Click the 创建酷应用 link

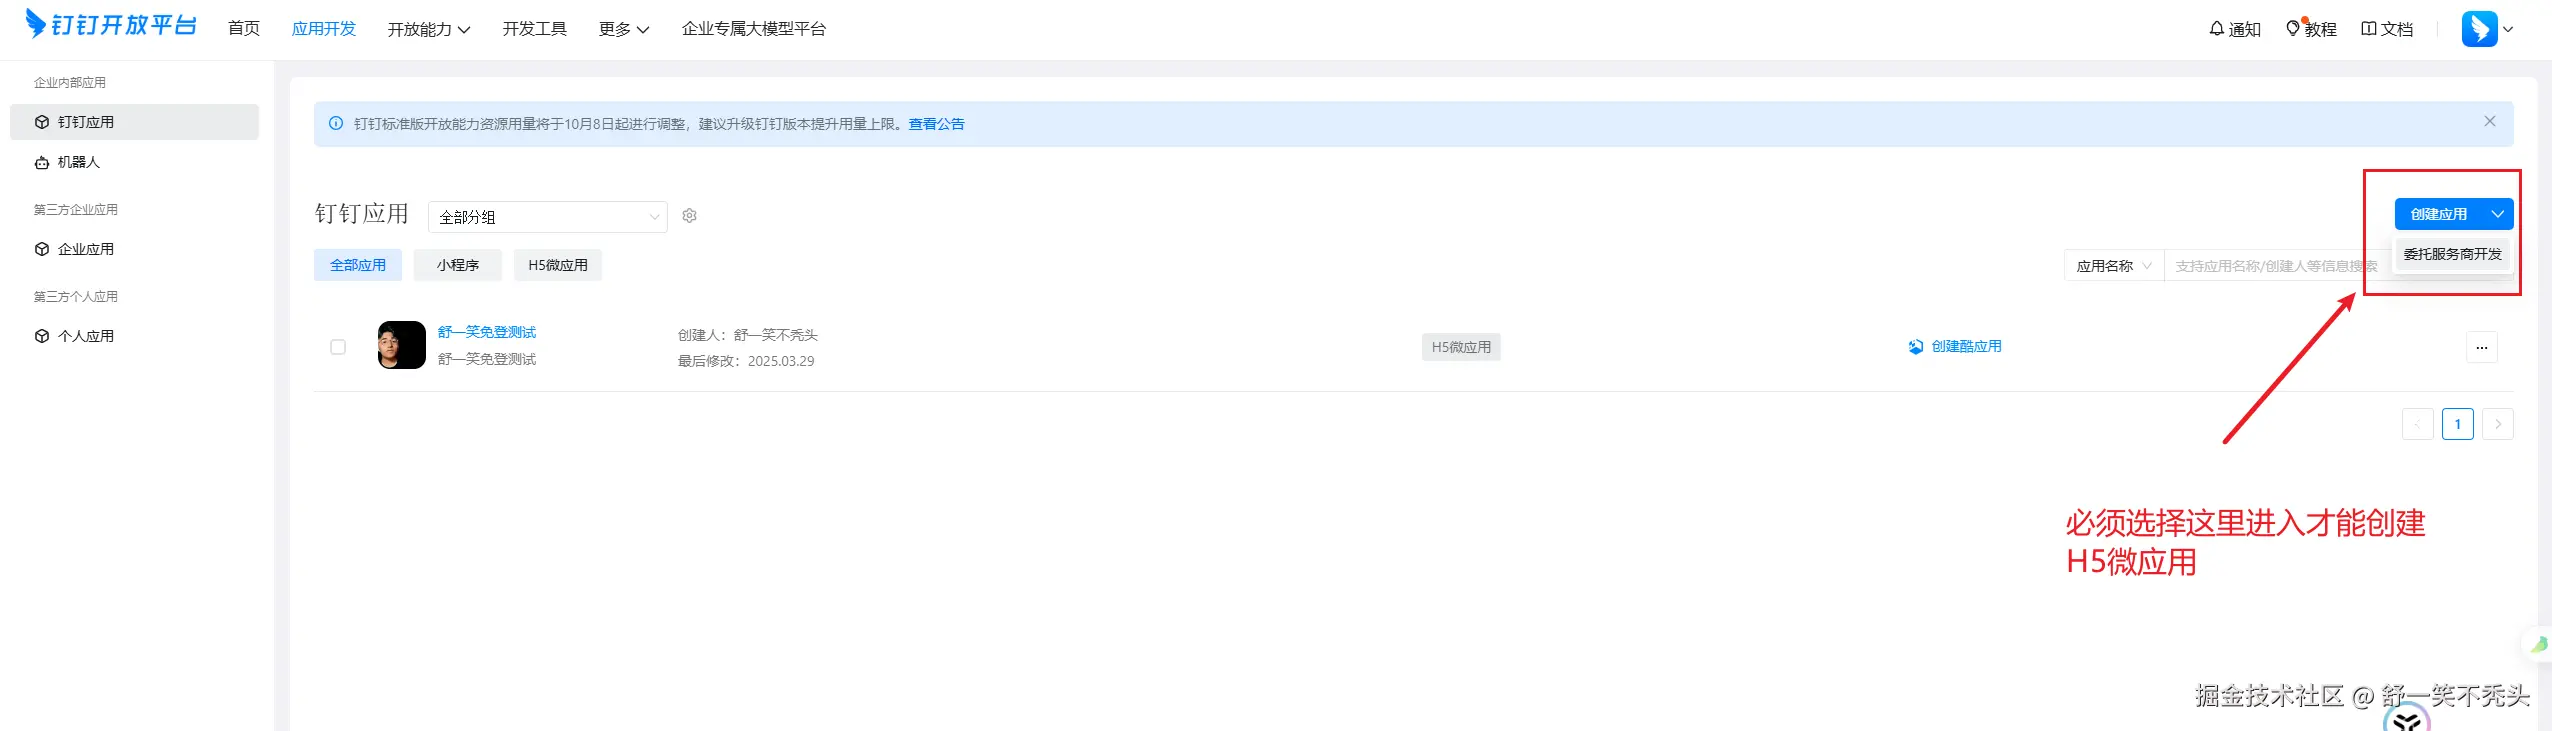pyautogui.click(x=1955, y=346)
